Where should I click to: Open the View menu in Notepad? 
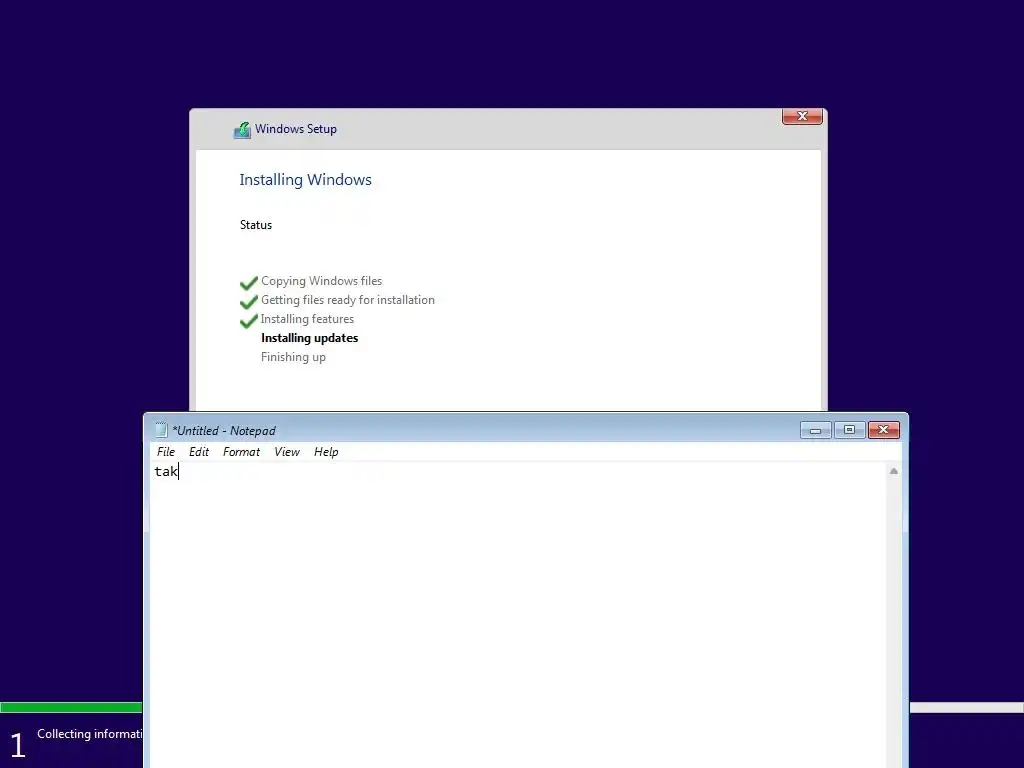[287, 452]
